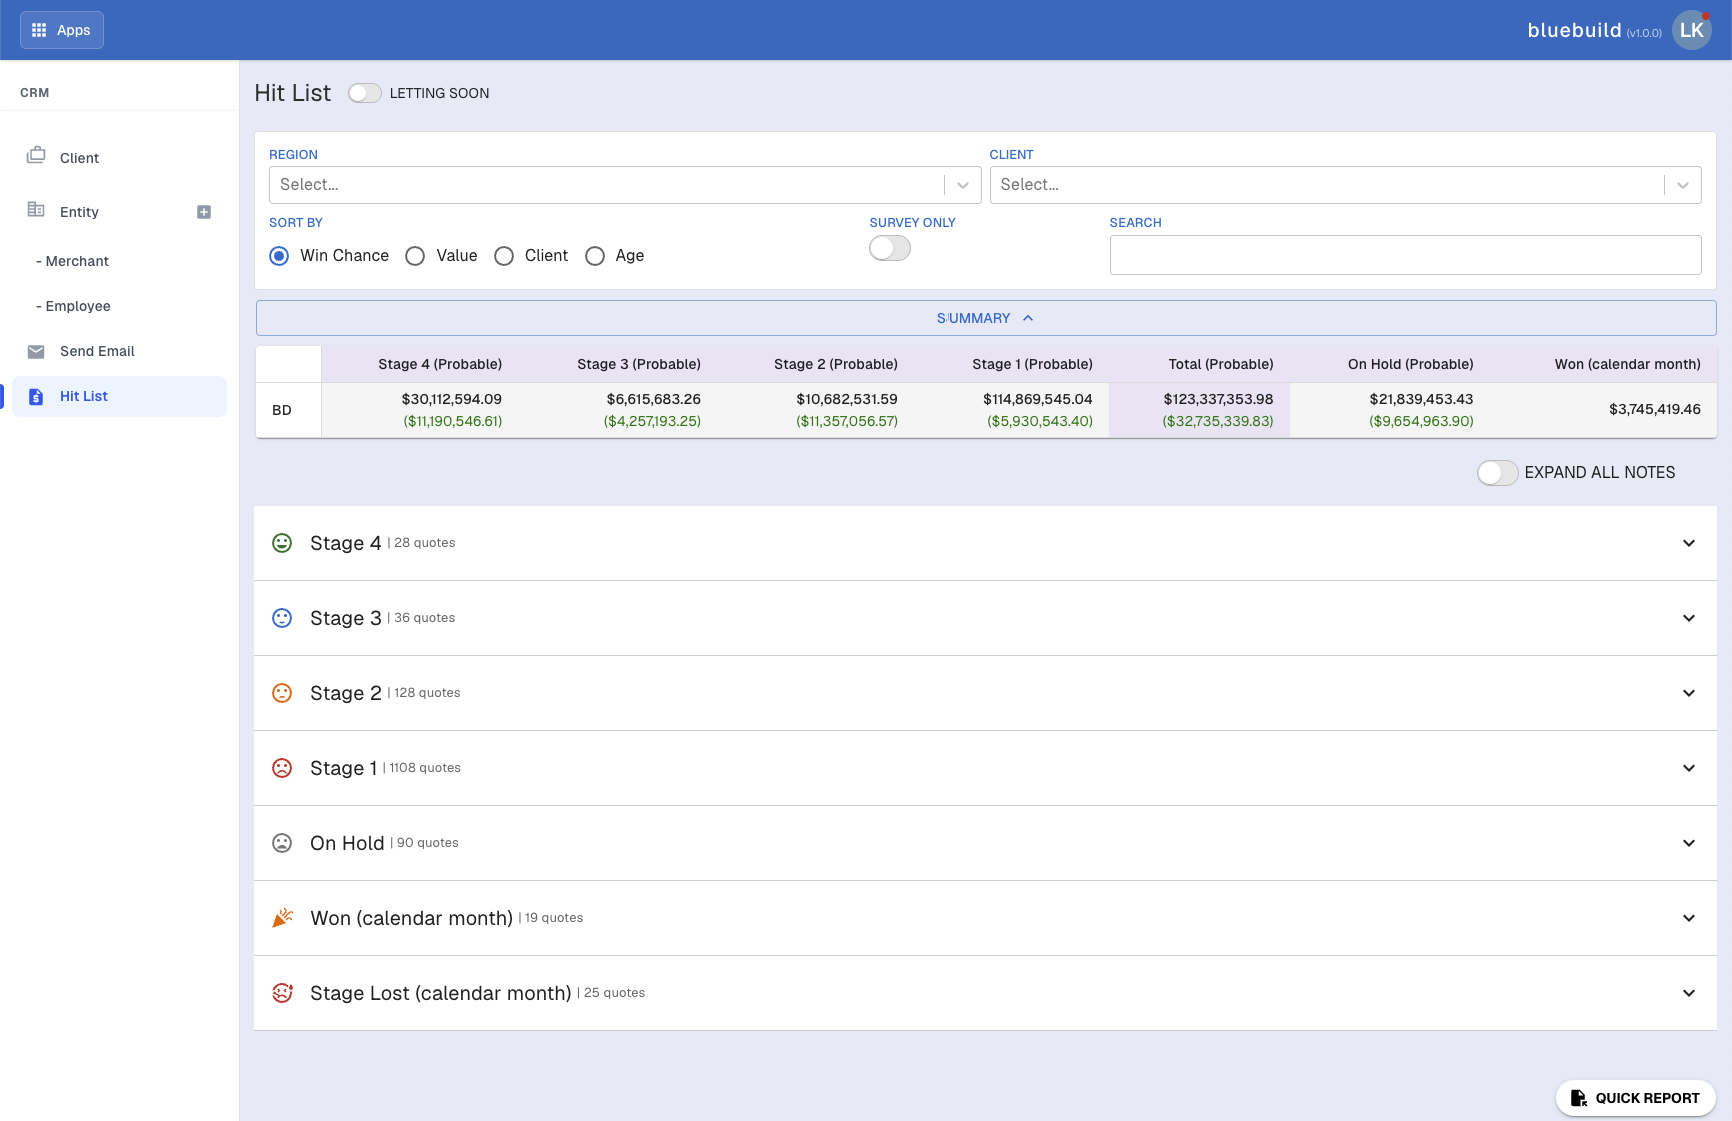Click the Stage 3 blue face icon
Screen dimensions: 1732x1121
pos(282,618)
